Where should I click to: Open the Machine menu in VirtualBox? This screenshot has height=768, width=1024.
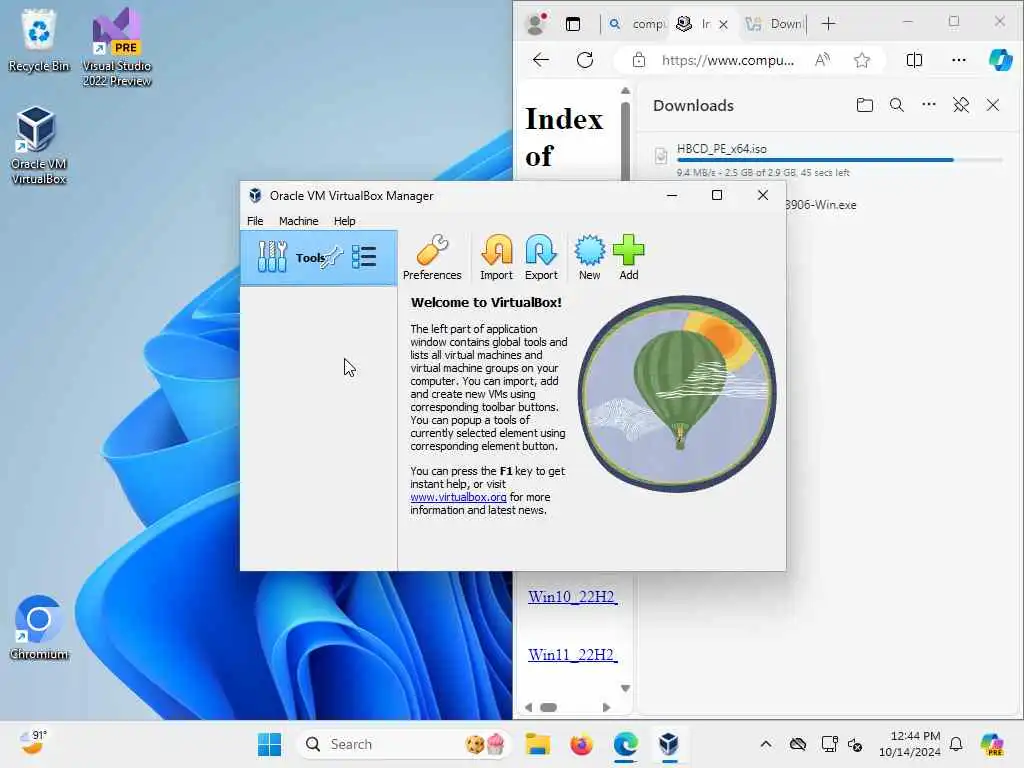tap(298, 221)
